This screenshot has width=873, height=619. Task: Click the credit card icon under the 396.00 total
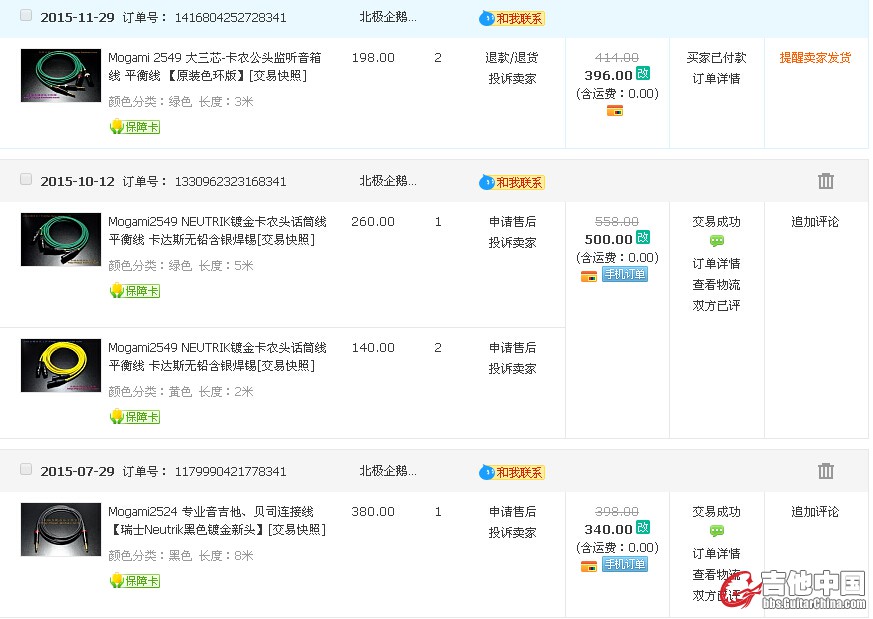coord(616,111)
